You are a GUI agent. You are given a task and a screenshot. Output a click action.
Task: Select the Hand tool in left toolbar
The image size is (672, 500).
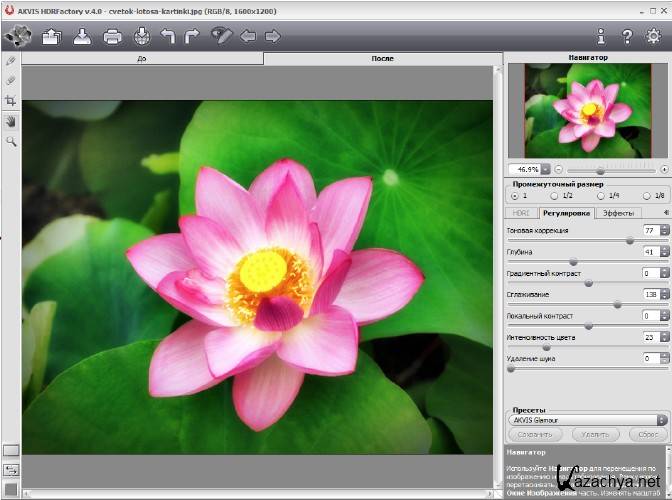click(11, 121)
